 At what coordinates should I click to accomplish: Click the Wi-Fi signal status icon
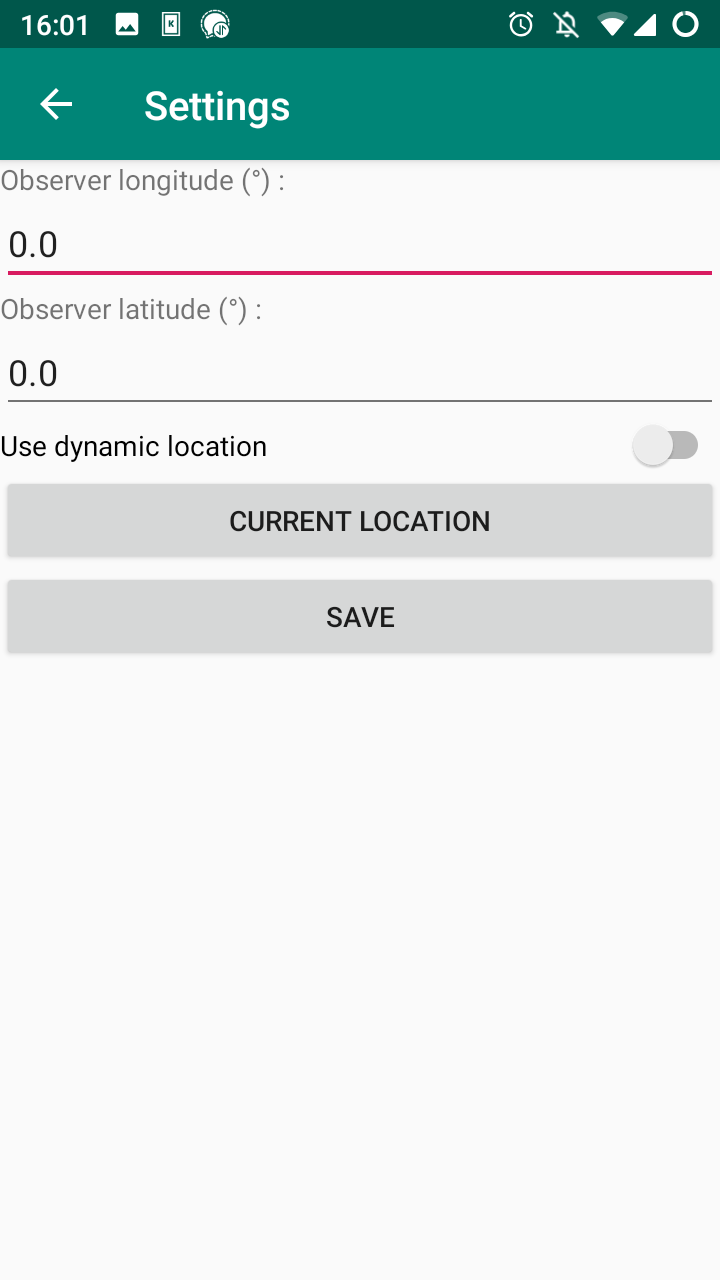[611, 24]
